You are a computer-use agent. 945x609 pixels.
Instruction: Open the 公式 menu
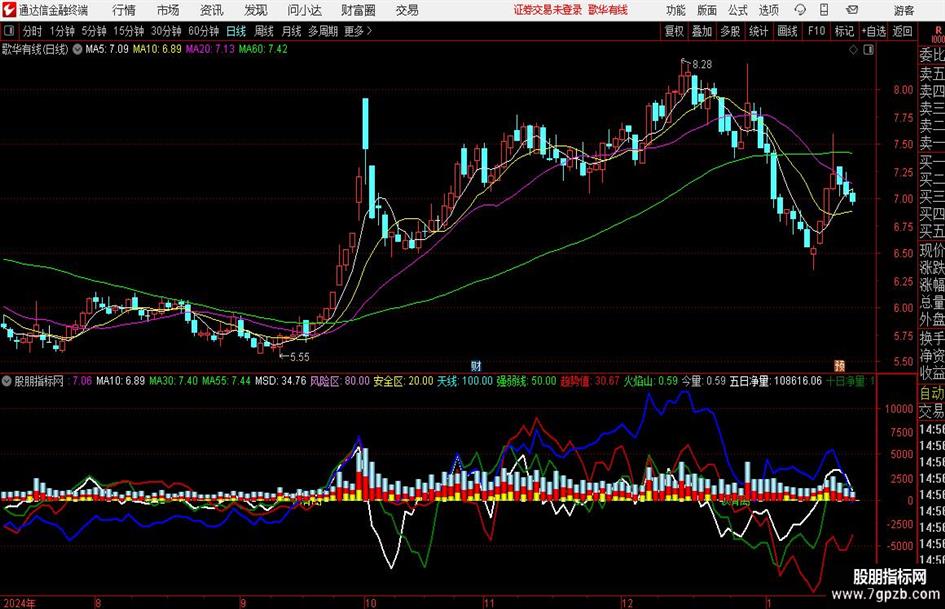[738, 10]
